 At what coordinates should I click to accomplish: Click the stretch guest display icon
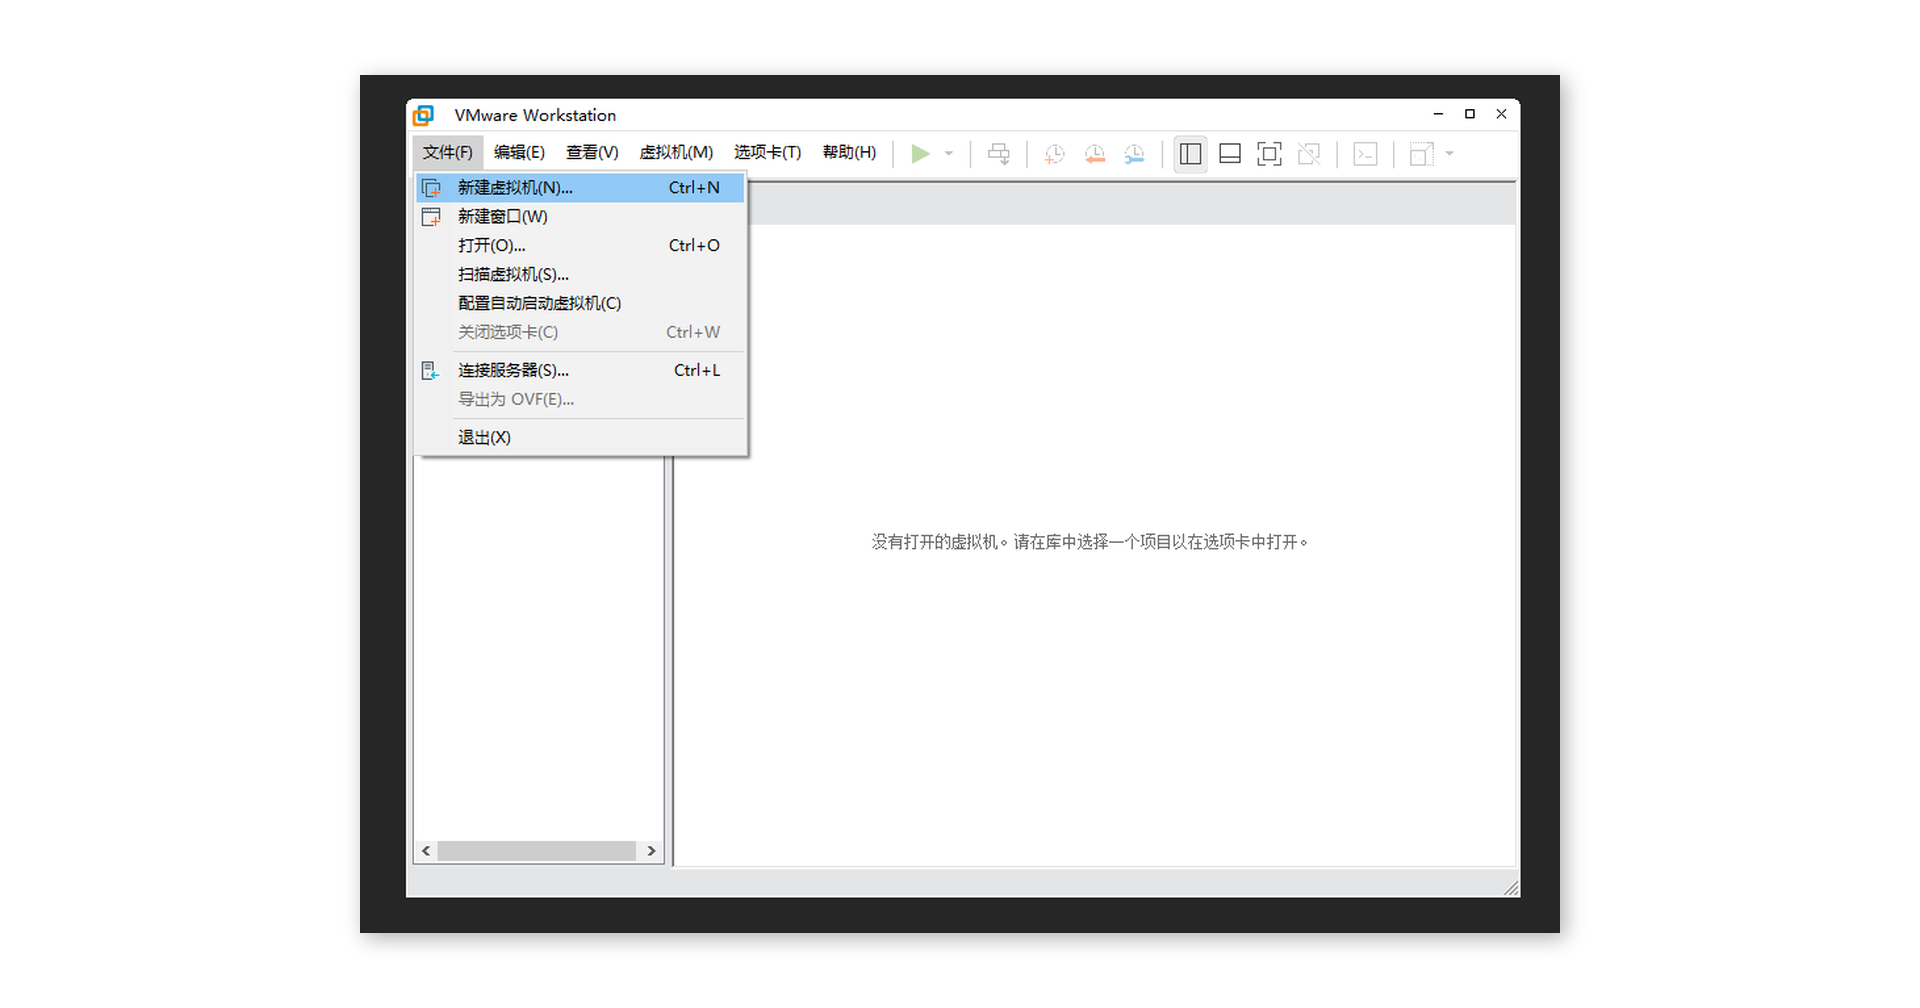1421,154
